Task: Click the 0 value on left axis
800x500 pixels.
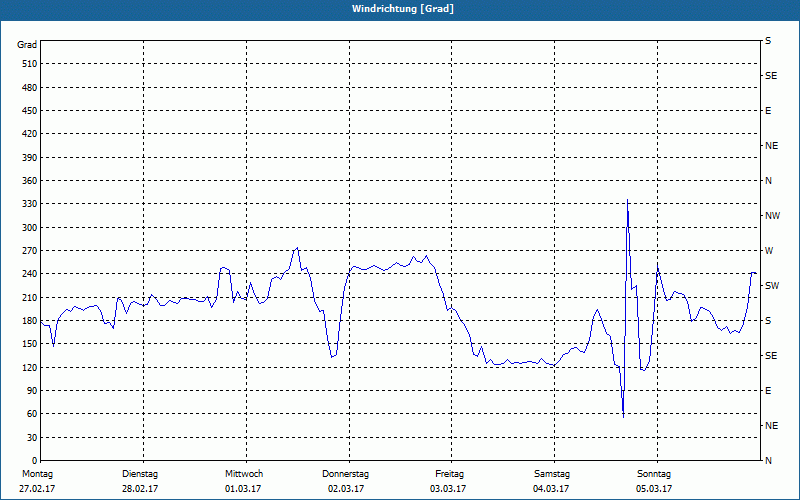Action: click(35, 461)
